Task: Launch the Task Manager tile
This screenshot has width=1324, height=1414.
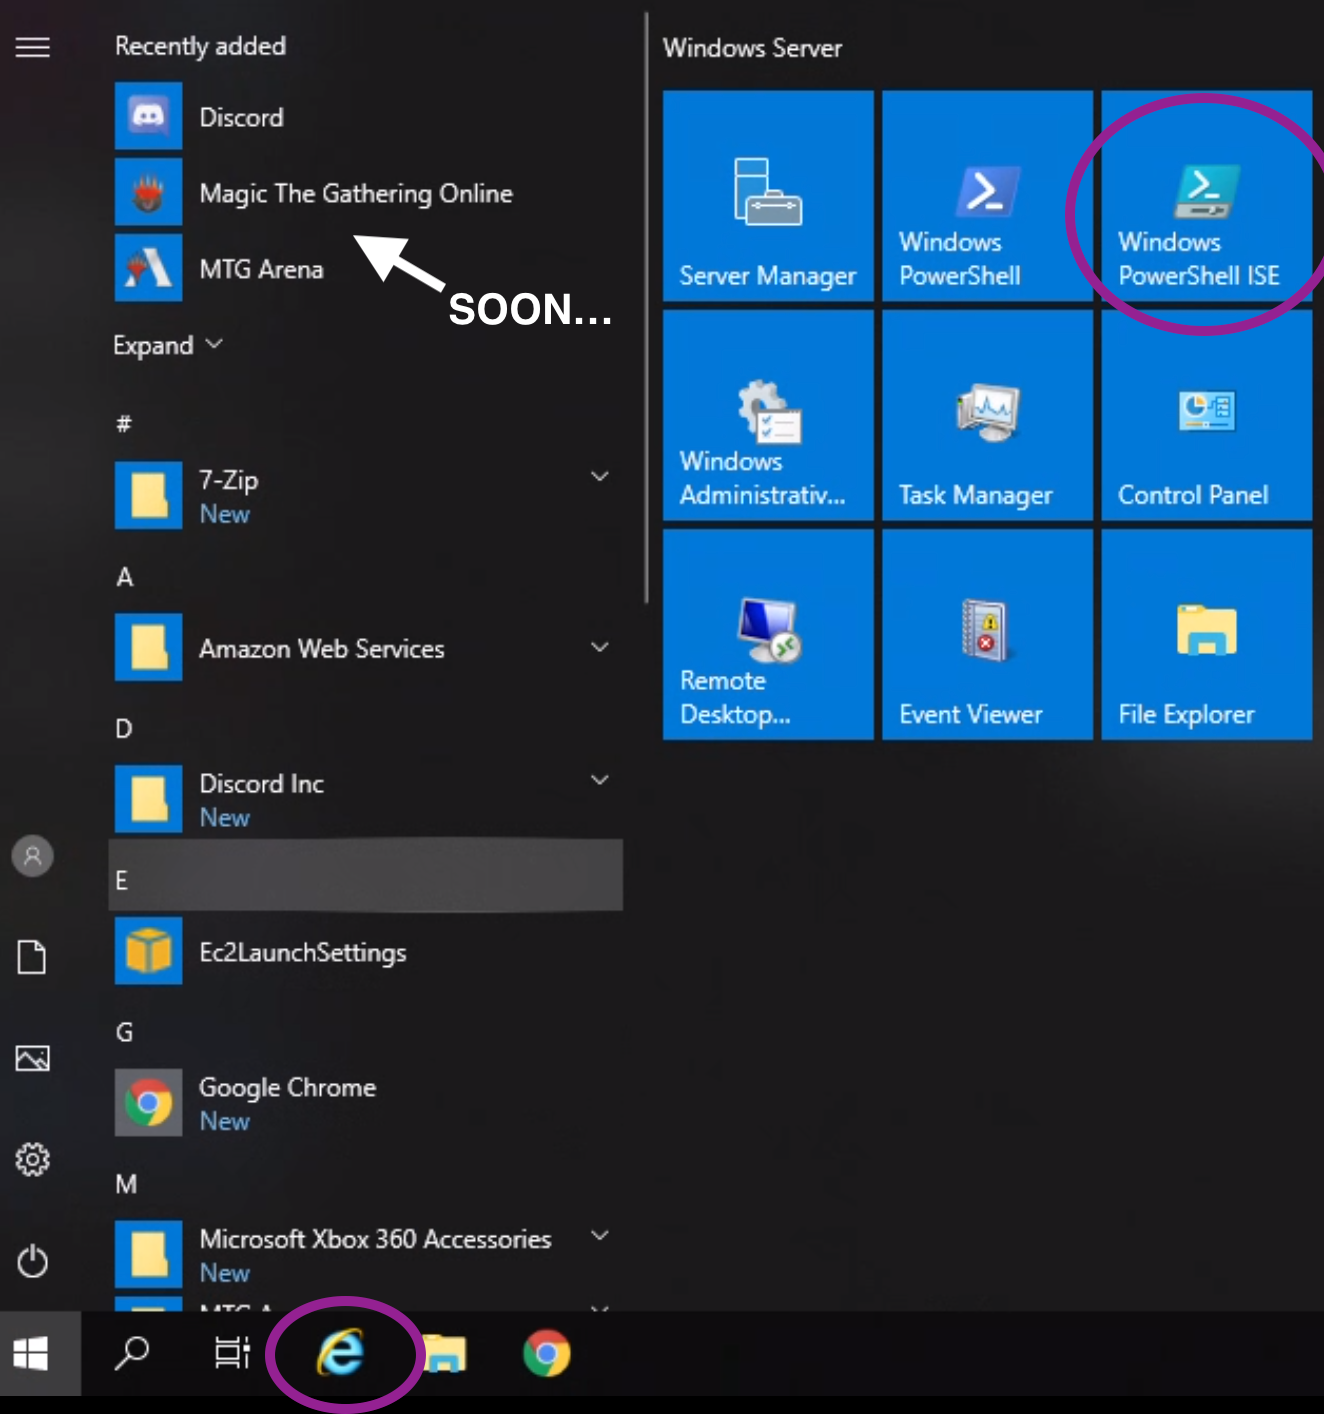Action: [x=987, y=415]
